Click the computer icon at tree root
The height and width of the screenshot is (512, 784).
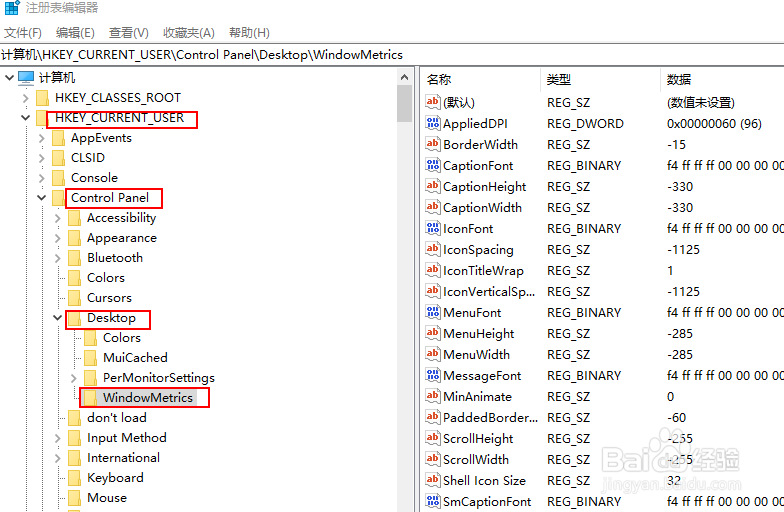click(26, 78)
